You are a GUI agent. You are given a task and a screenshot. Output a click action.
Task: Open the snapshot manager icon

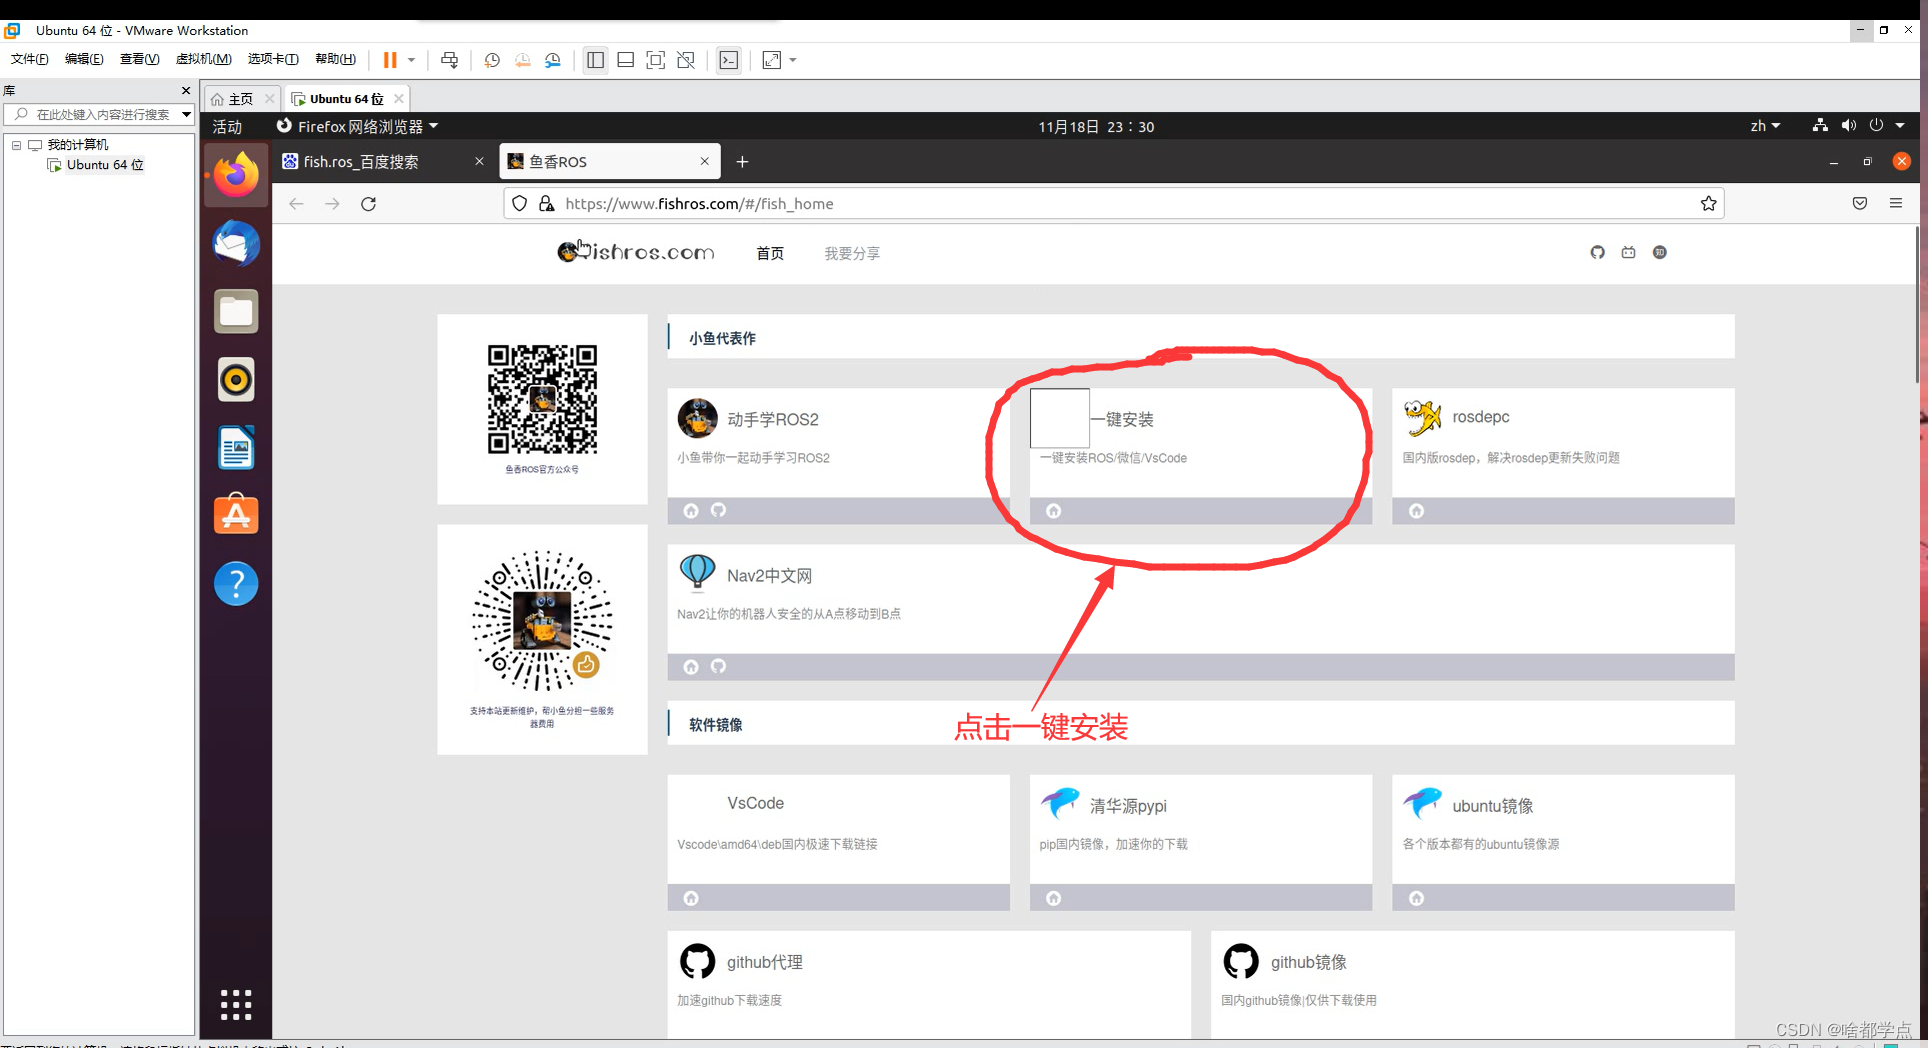tap(553, 60)
